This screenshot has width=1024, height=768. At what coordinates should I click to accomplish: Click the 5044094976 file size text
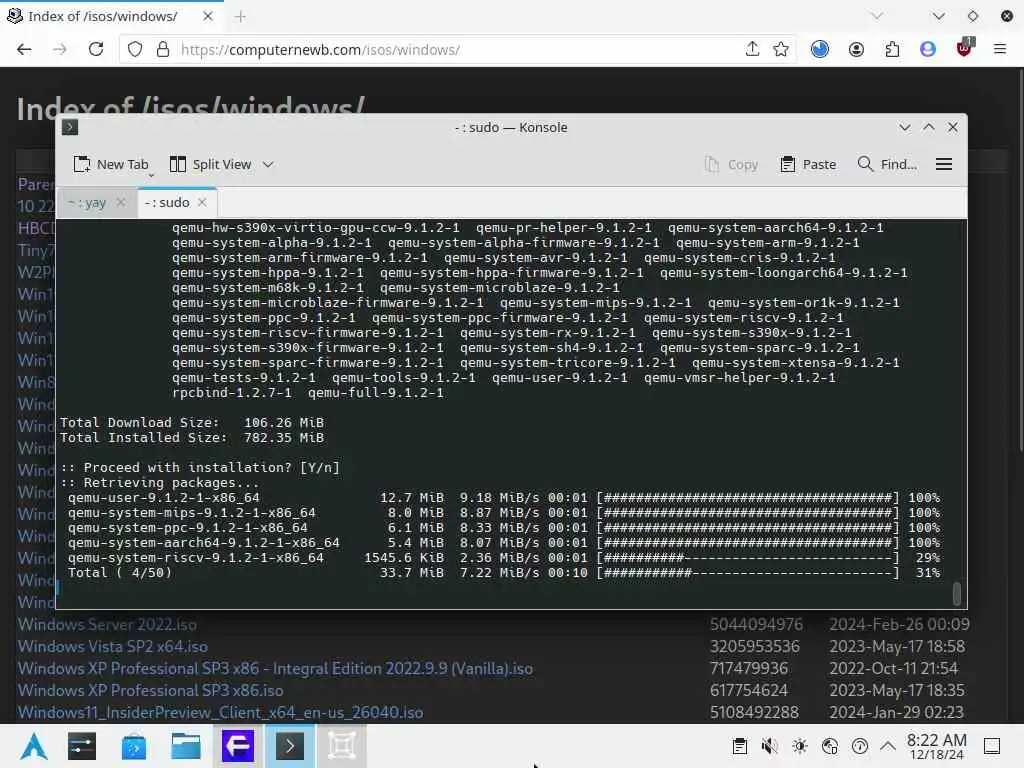point(756,625)
